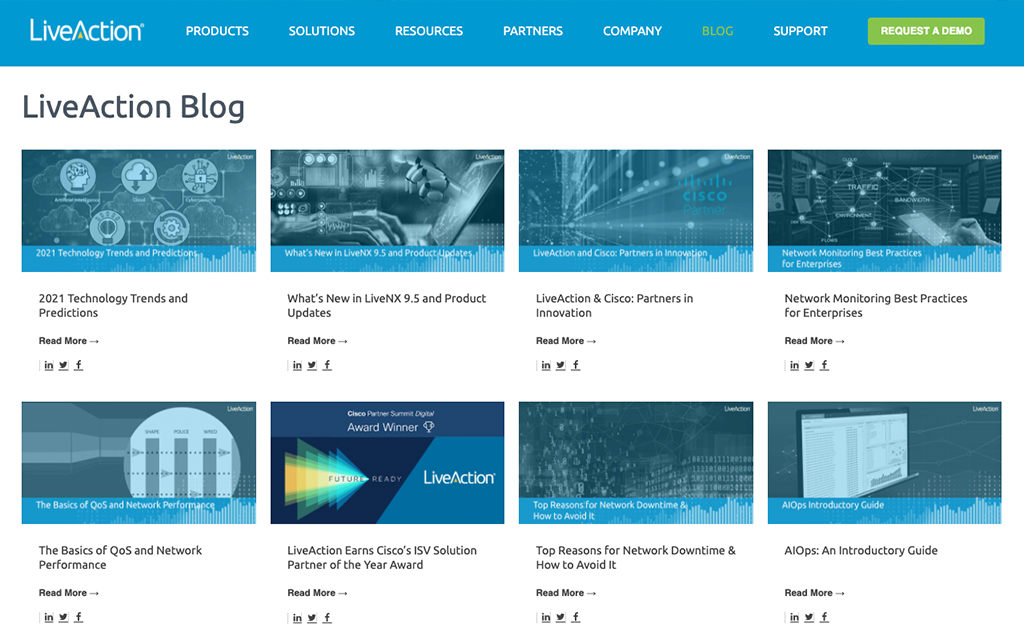The width and height of the screenshot is (1024, 640).
Task: Read More on Network Downtime post
Action: (566, 593)
